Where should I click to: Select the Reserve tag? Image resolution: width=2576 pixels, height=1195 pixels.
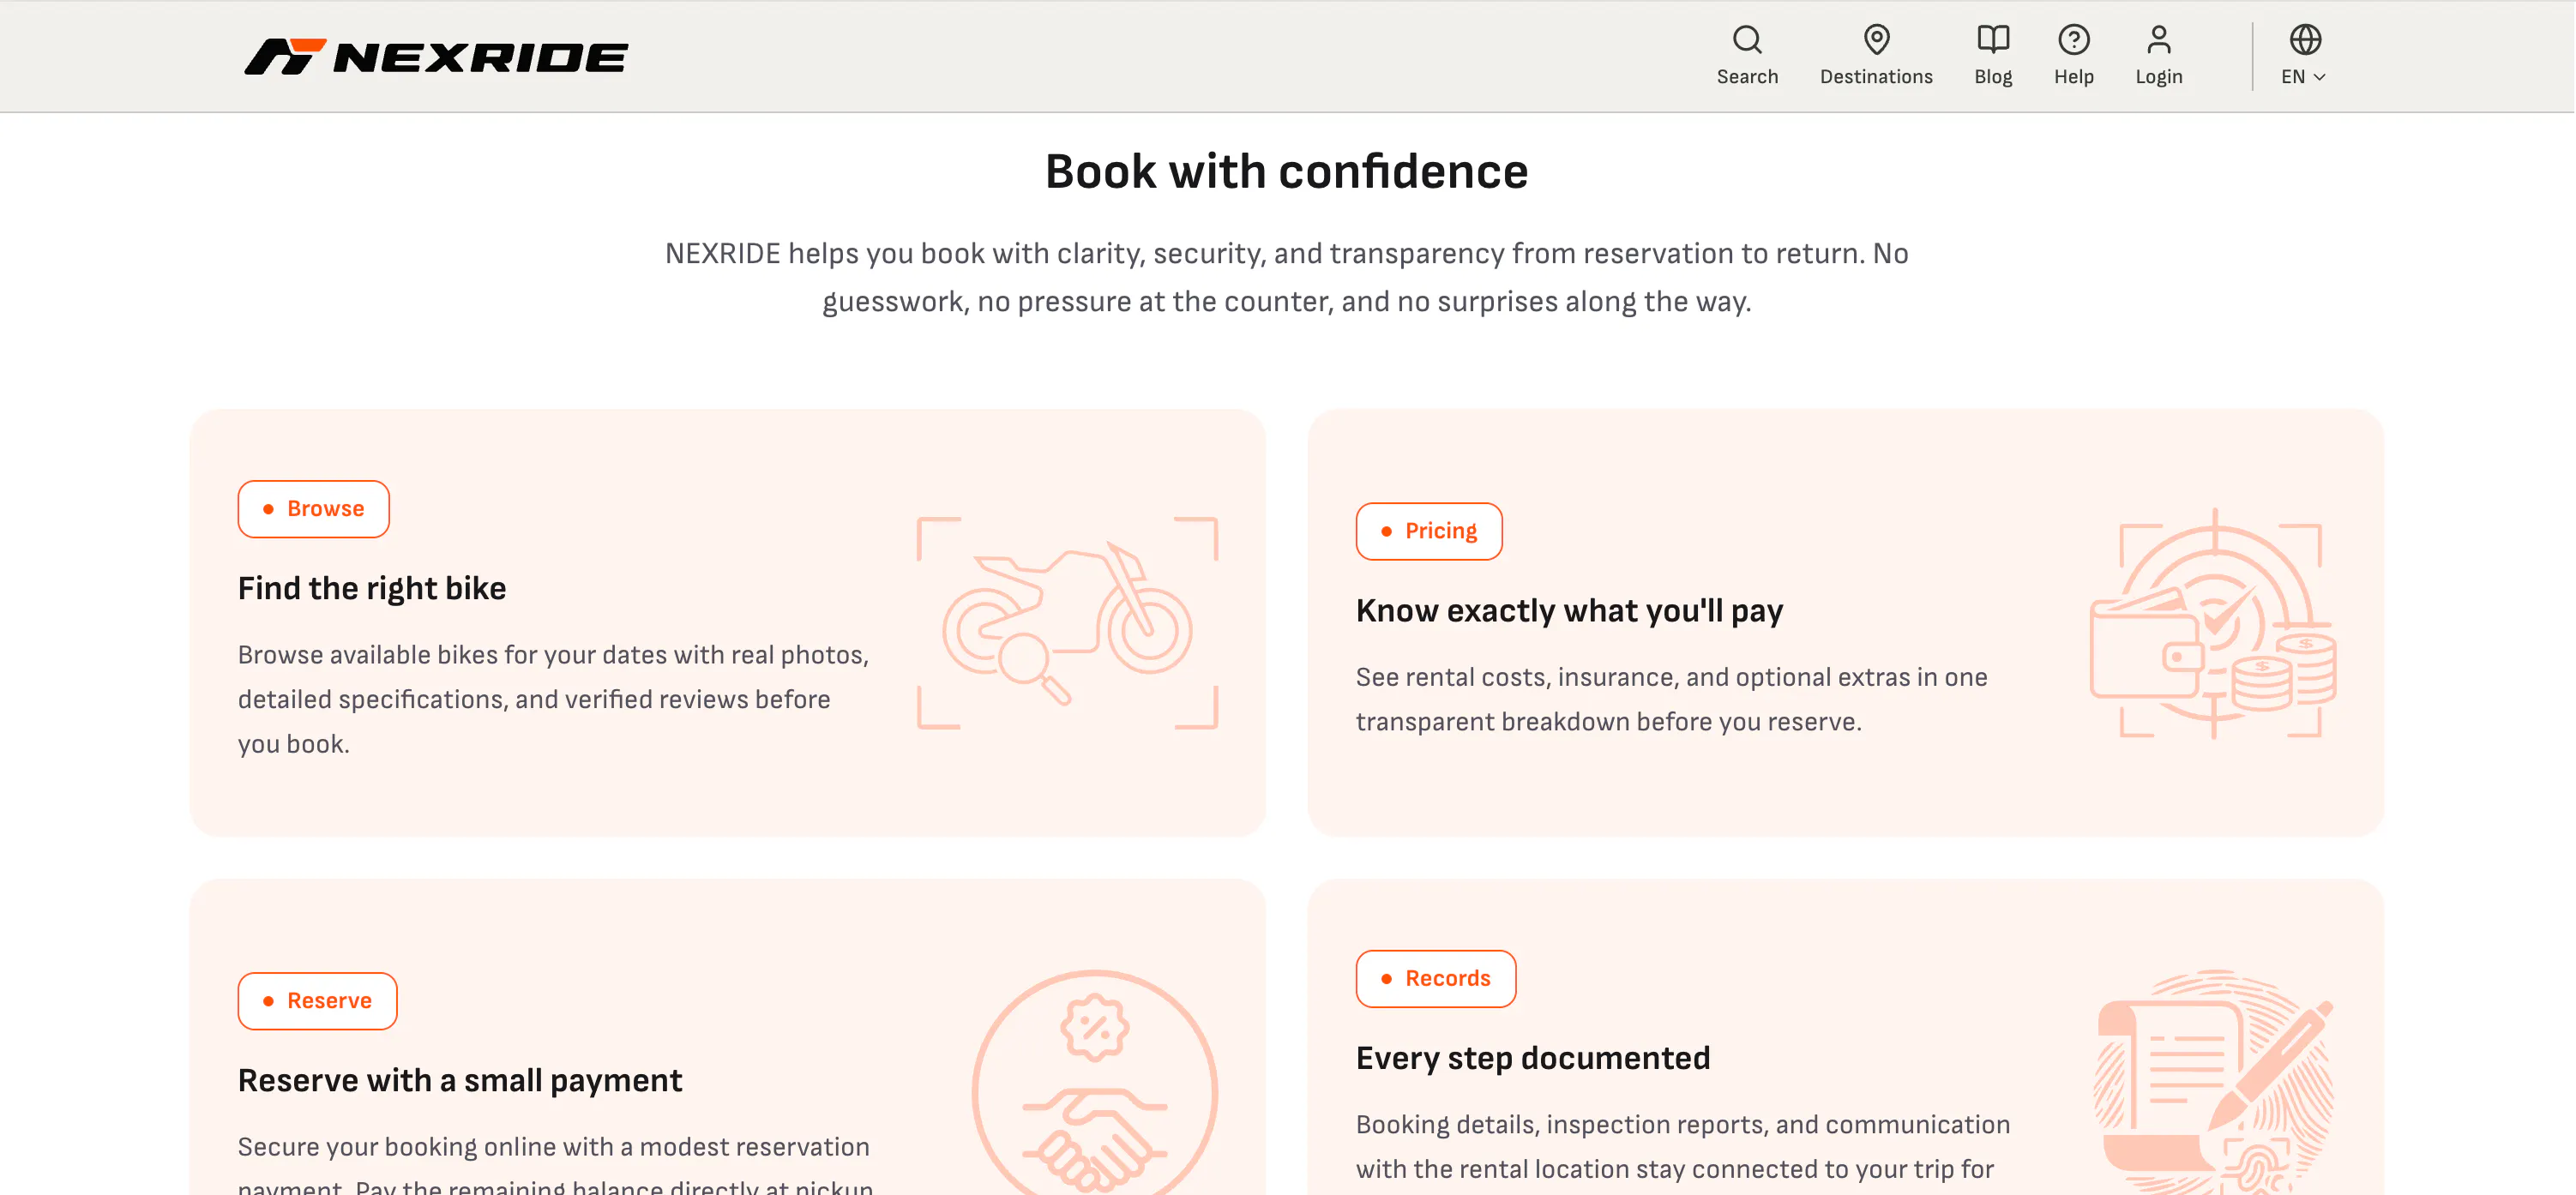pyautogui.click(x=317, y=1001)
